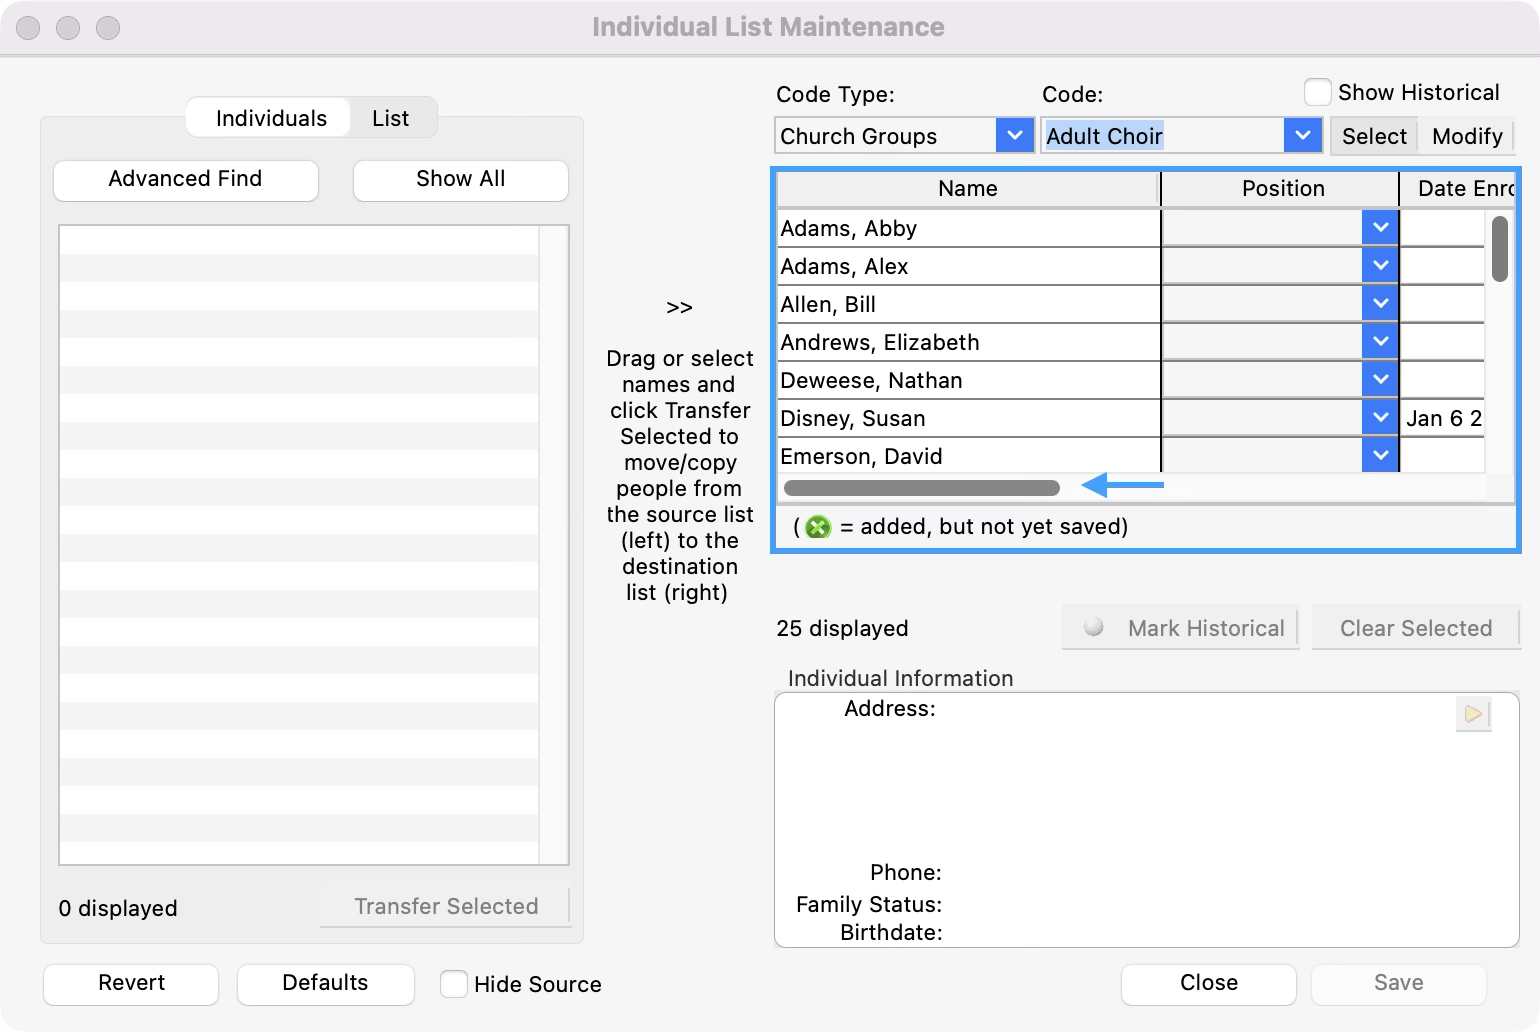Click the >> transfer arrows symbol
The image size is (1540, 1032).
point(679,308)
